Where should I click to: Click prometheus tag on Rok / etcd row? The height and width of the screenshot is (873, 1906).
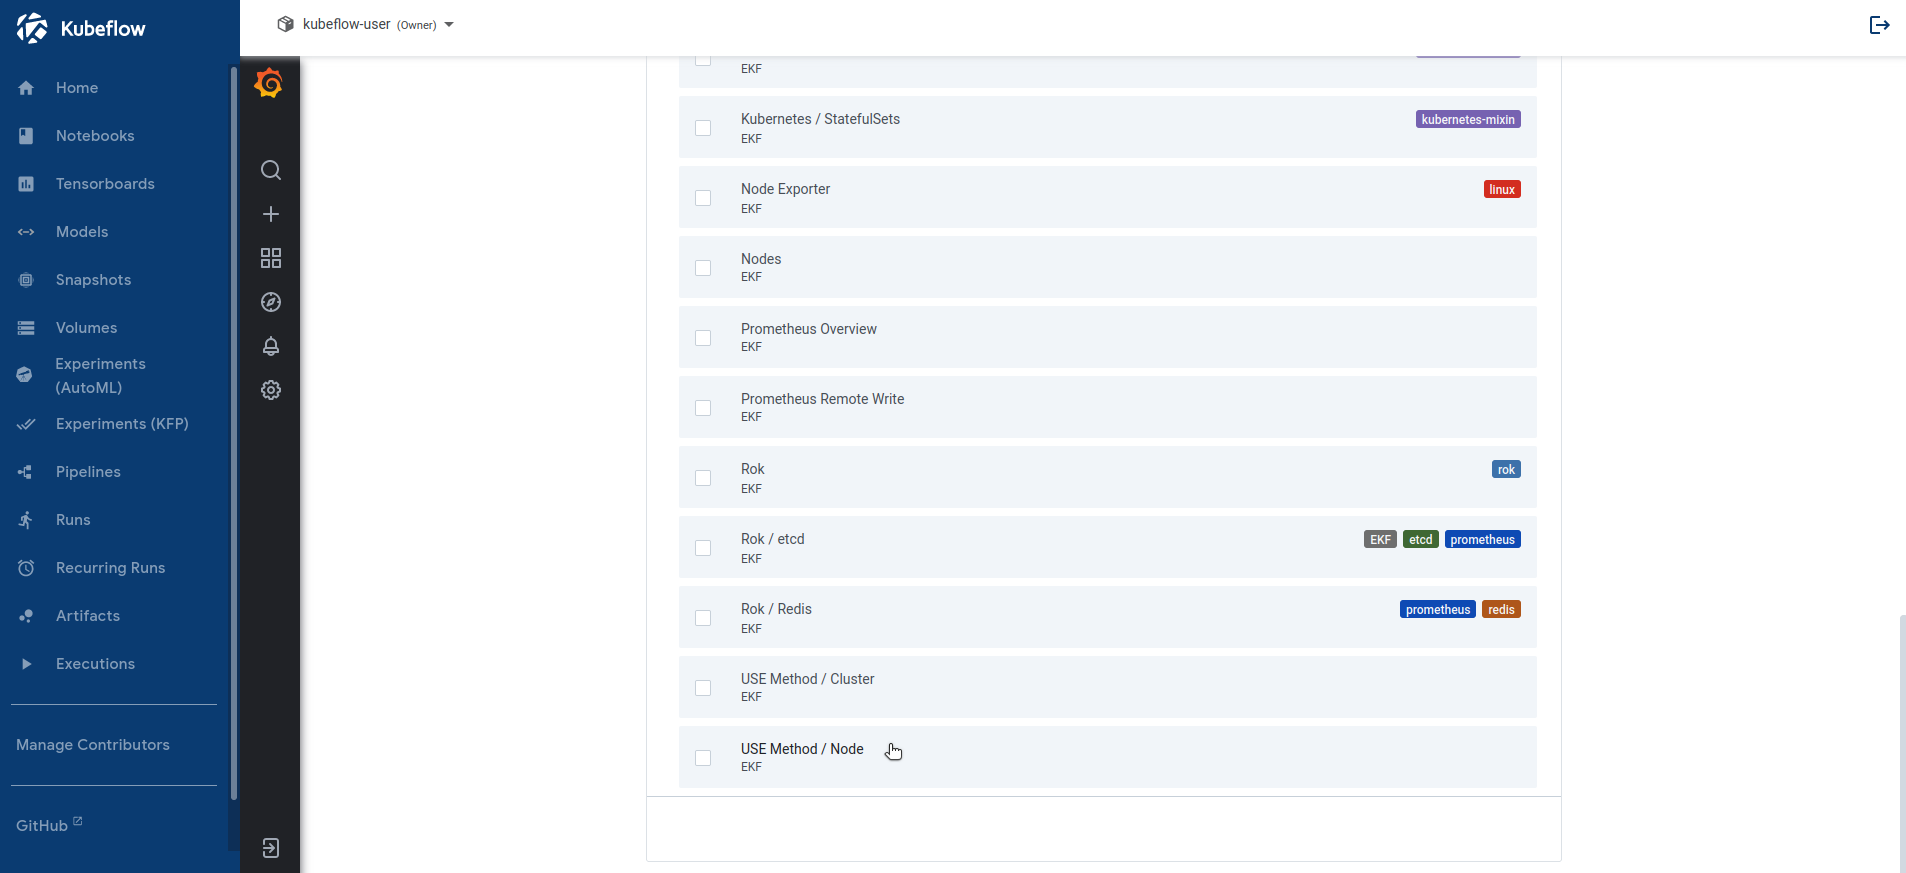[1482, 539]
